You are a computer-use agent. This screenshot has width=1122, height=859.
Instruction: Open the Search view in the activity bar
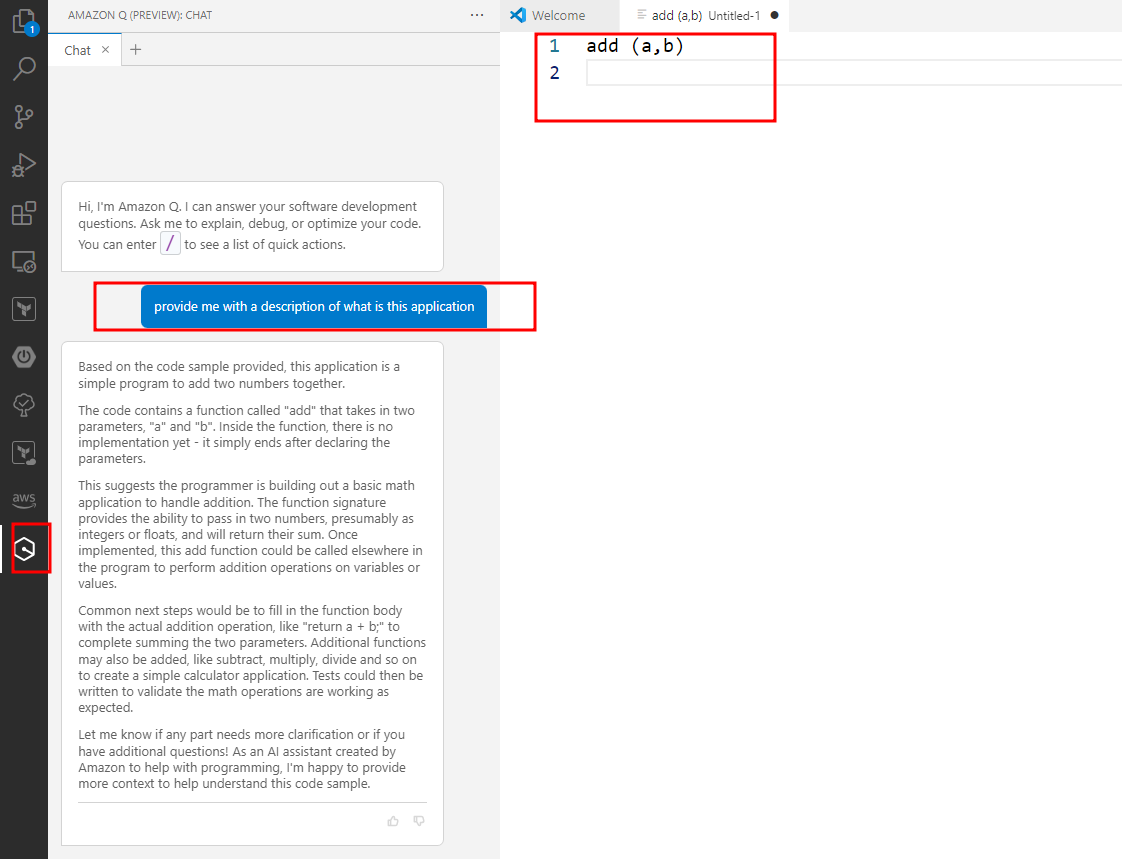24,69
